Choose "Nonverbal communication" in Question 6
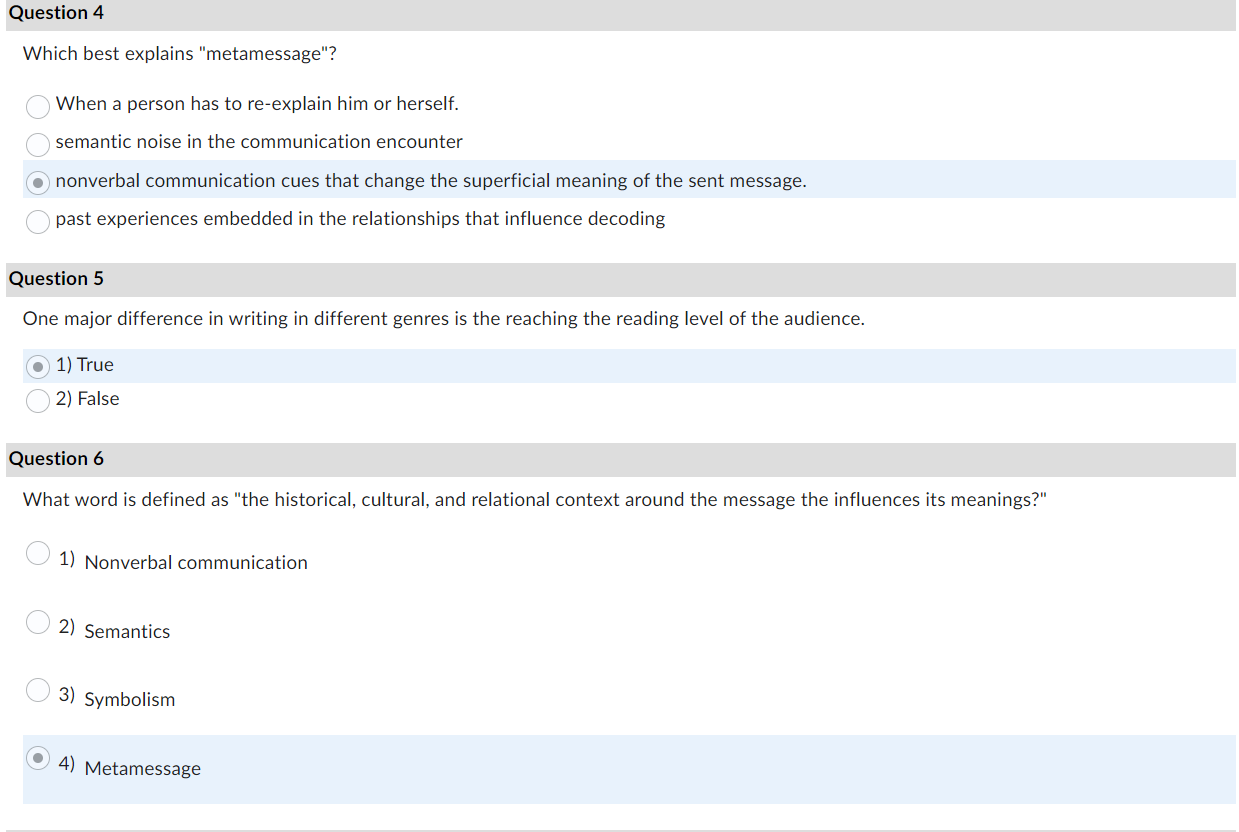The height and width of the screenshot is (832, 1239). click(x=38, y=552)
